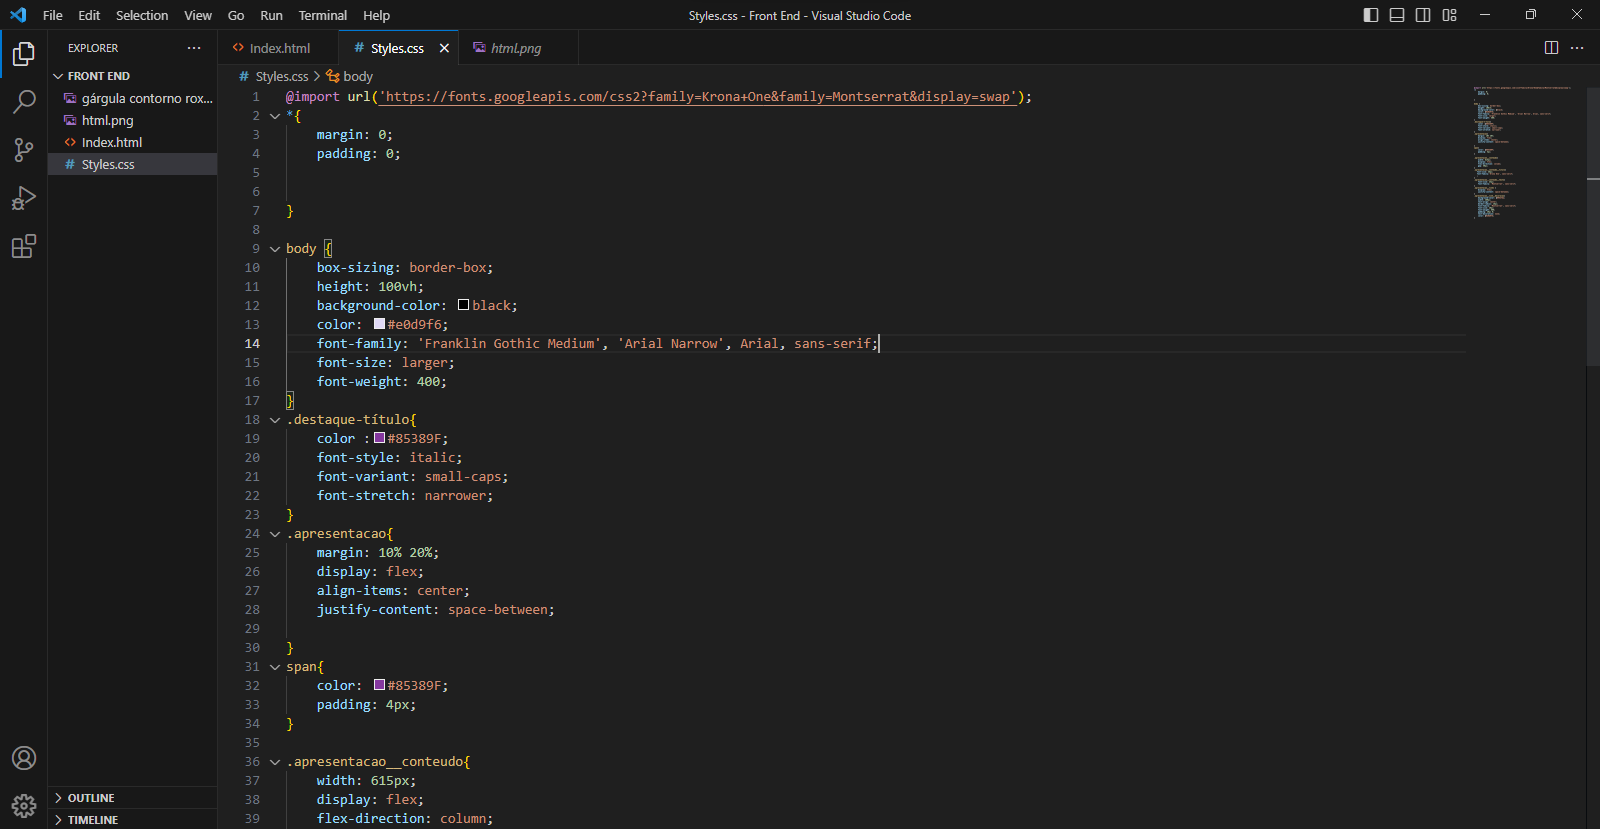This screenshot has width=1600, height=829.
Task: Select gárgula contorno image file
Action: pos(133,98)
